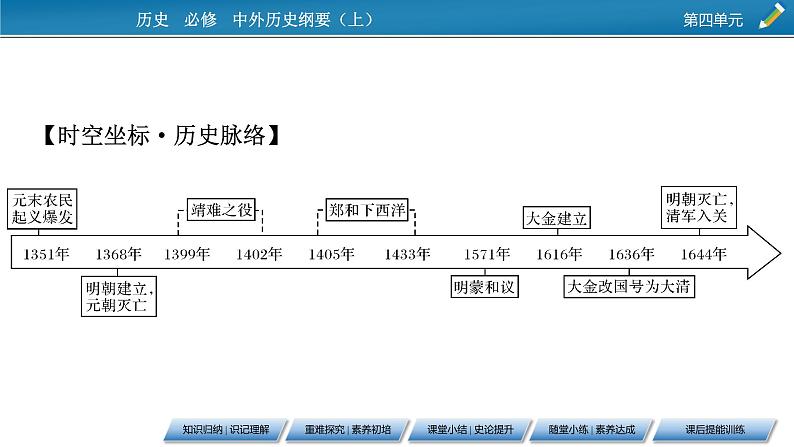Viewport: 794px width, 447px height.
Task: Open 随堂小练 | 素养达成 exercises
Action: point(588,428)
